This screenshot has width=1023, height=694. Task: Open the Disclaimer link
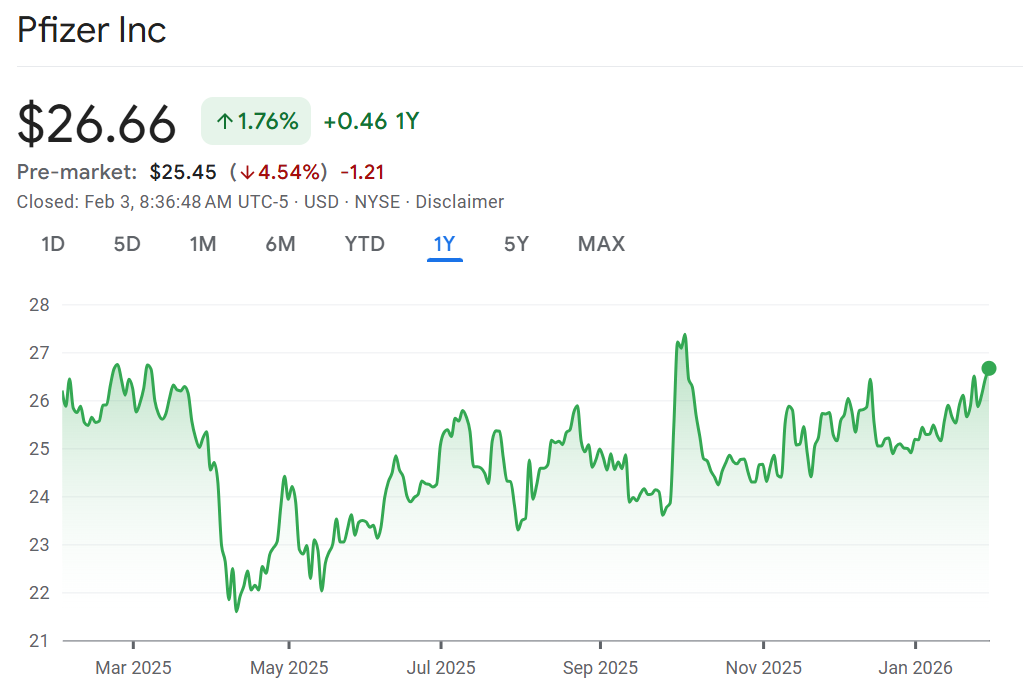click(459, 202)
